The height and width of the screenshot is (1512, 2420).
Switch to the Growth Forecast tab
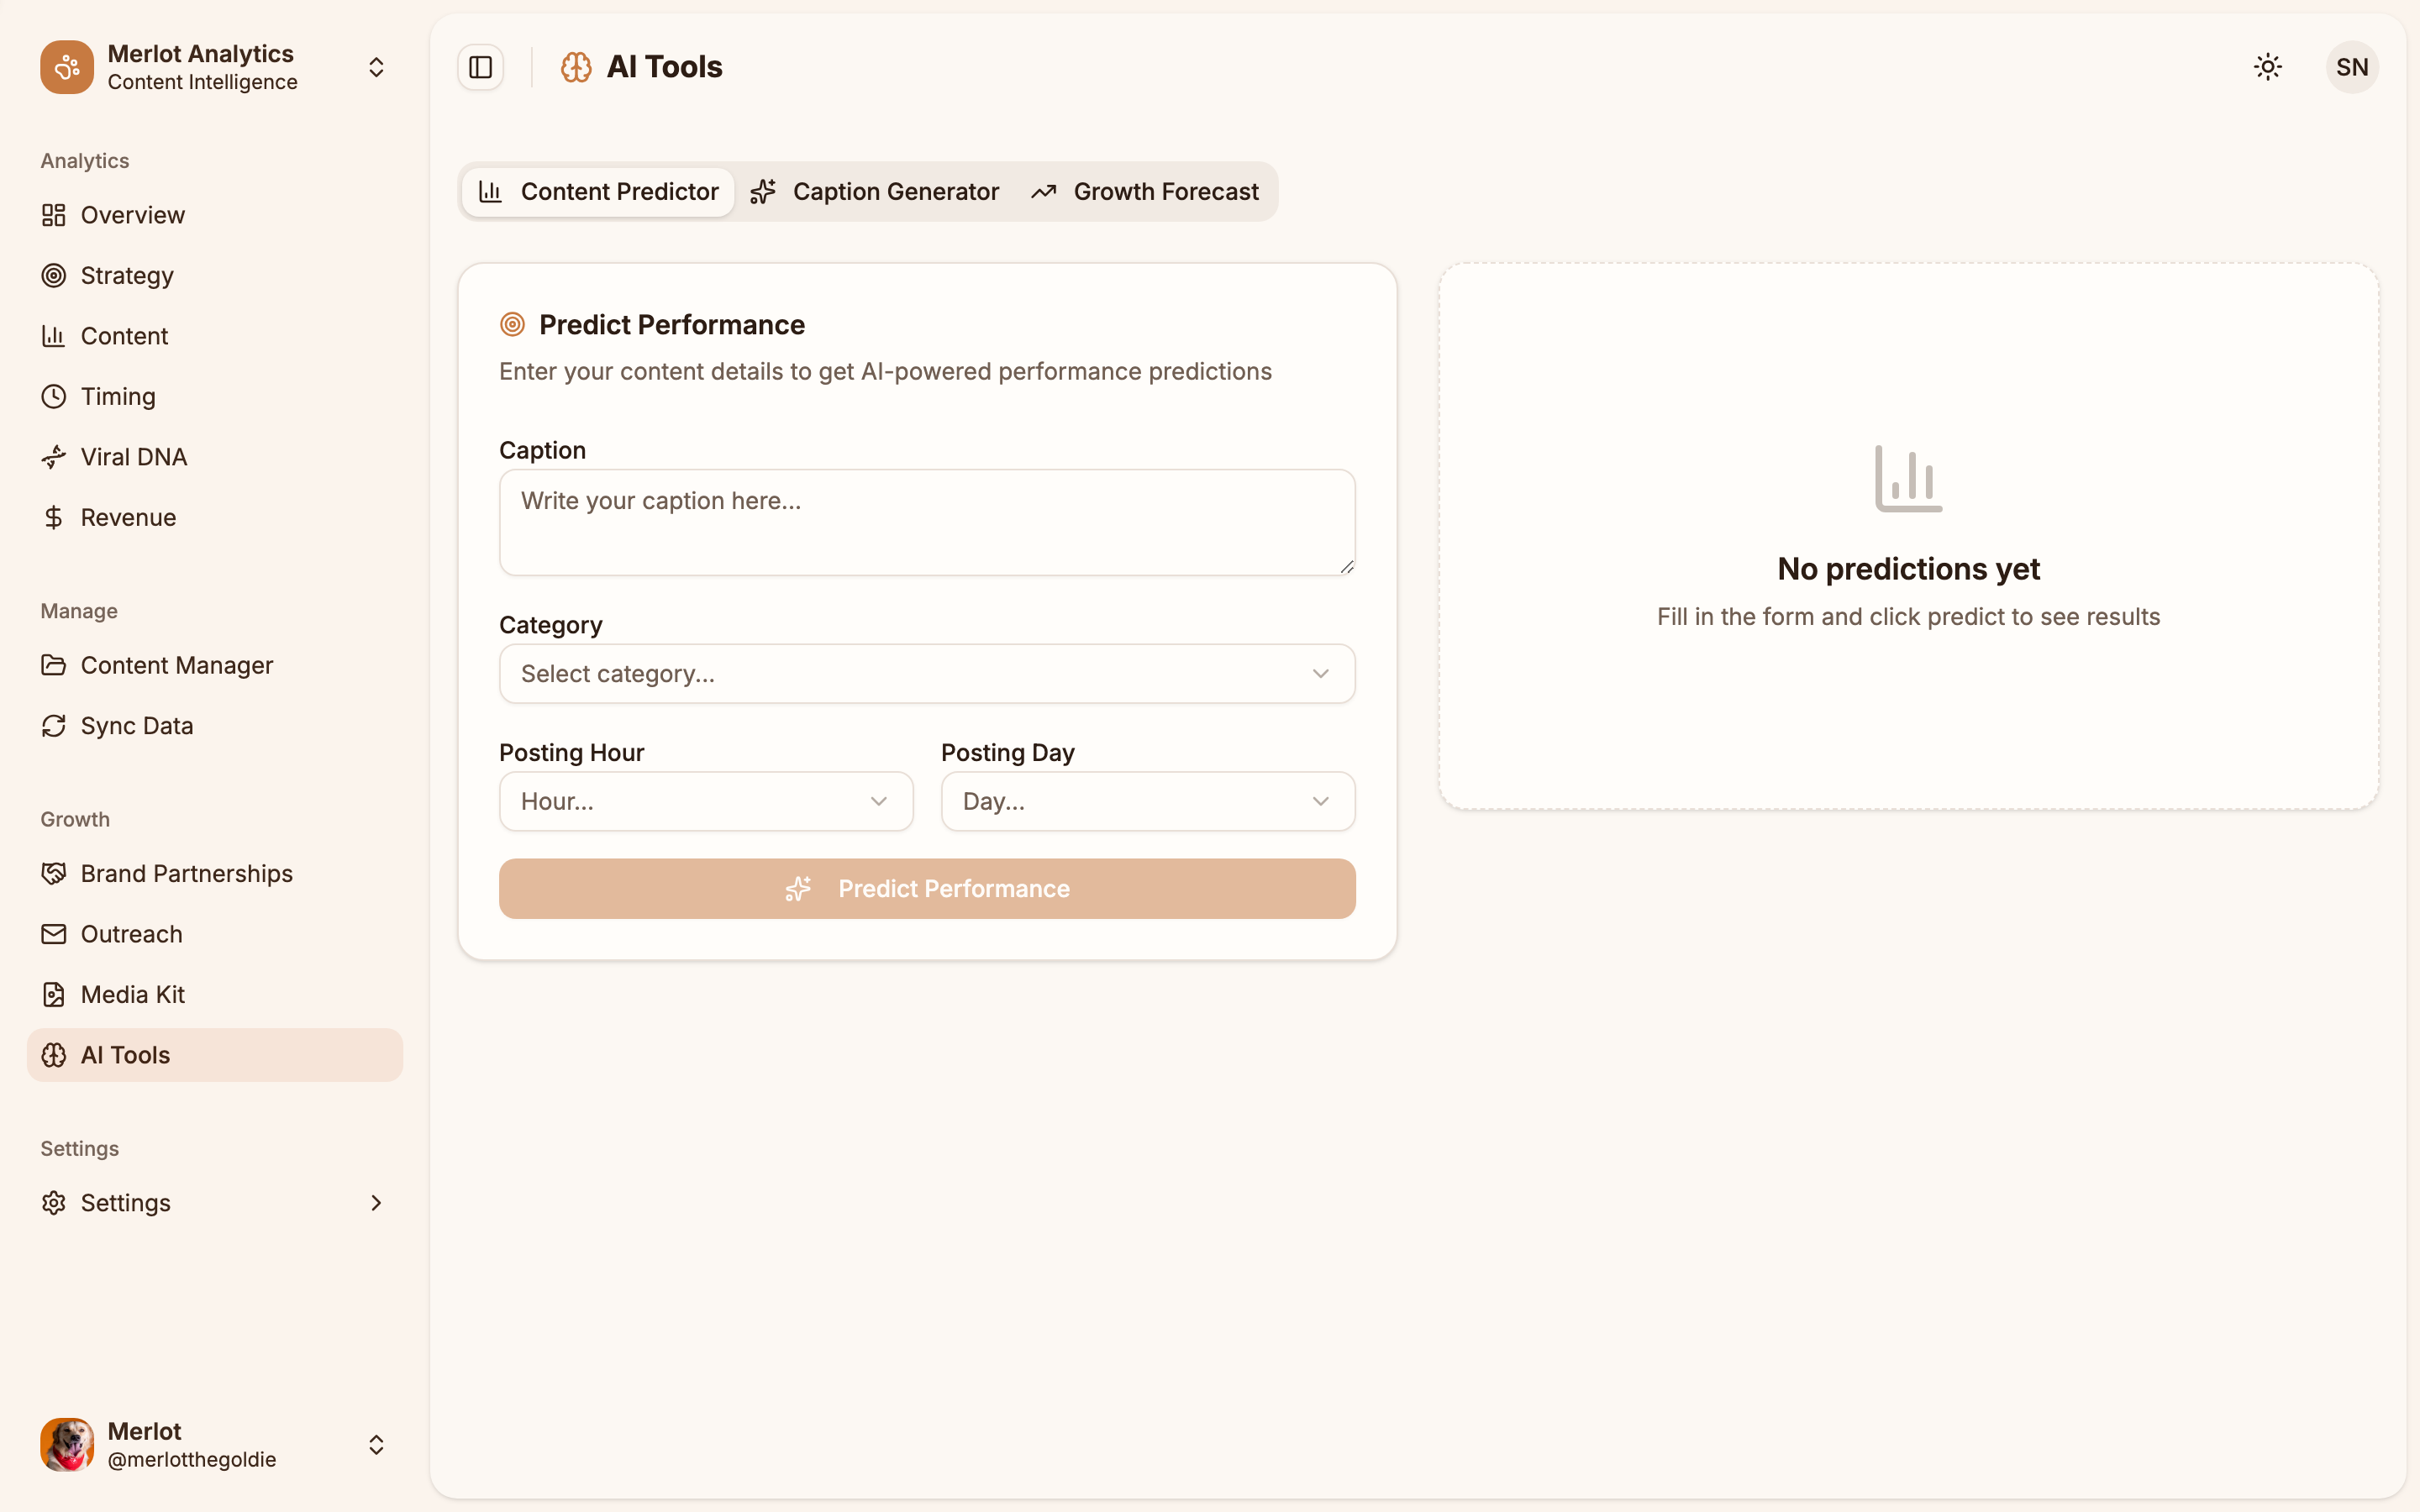1146,191
